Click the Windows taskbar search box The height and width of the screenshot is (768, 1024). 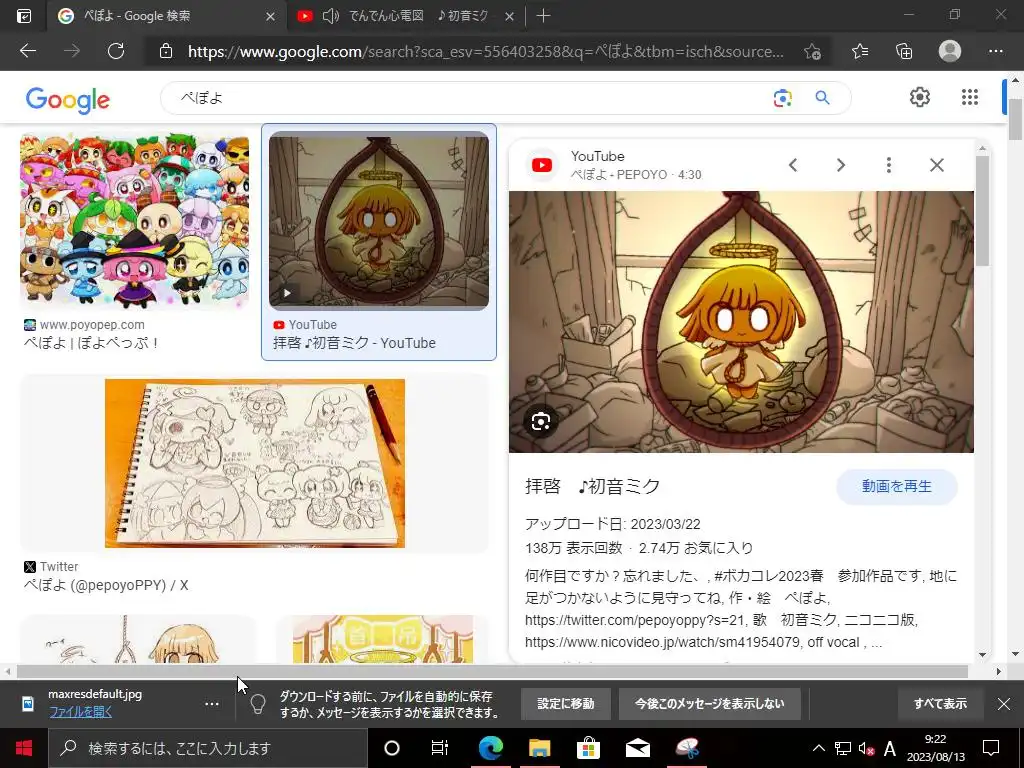[208, 748]
